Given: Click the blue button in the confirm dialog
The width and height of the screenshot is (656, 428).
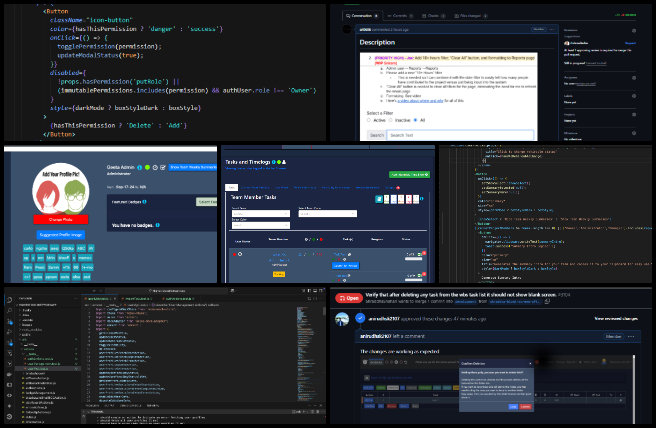Looking at the screenshot, I should point(513,407).
